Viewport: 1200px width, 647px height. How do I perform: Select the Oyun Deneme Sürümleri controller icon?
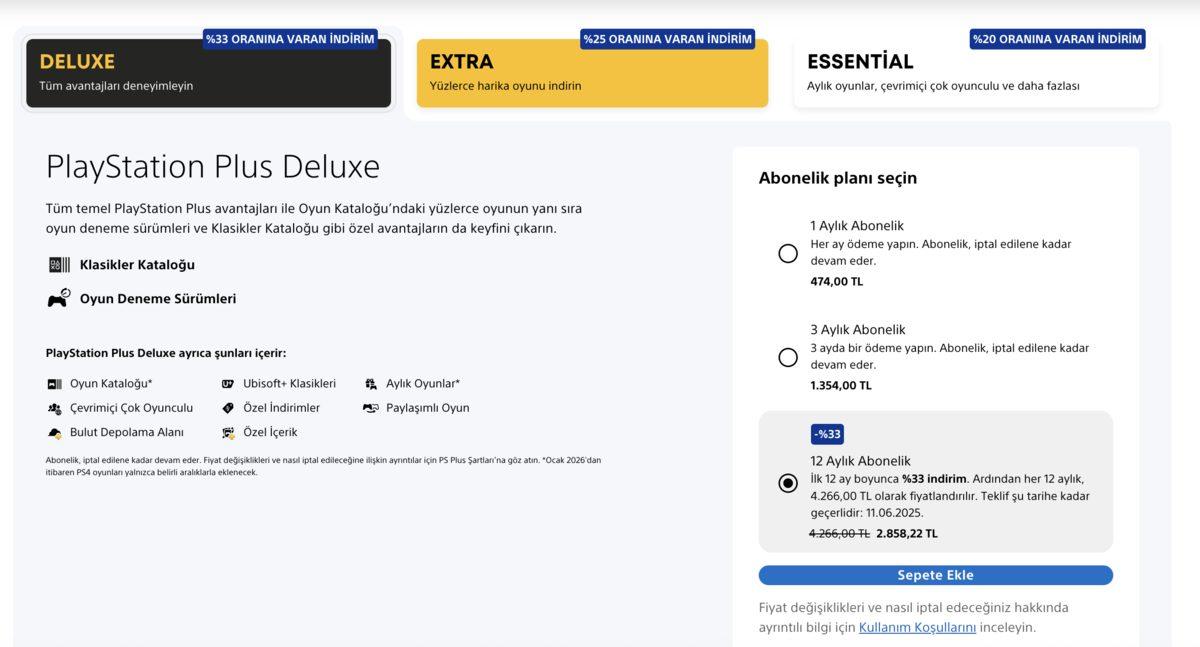59,297
